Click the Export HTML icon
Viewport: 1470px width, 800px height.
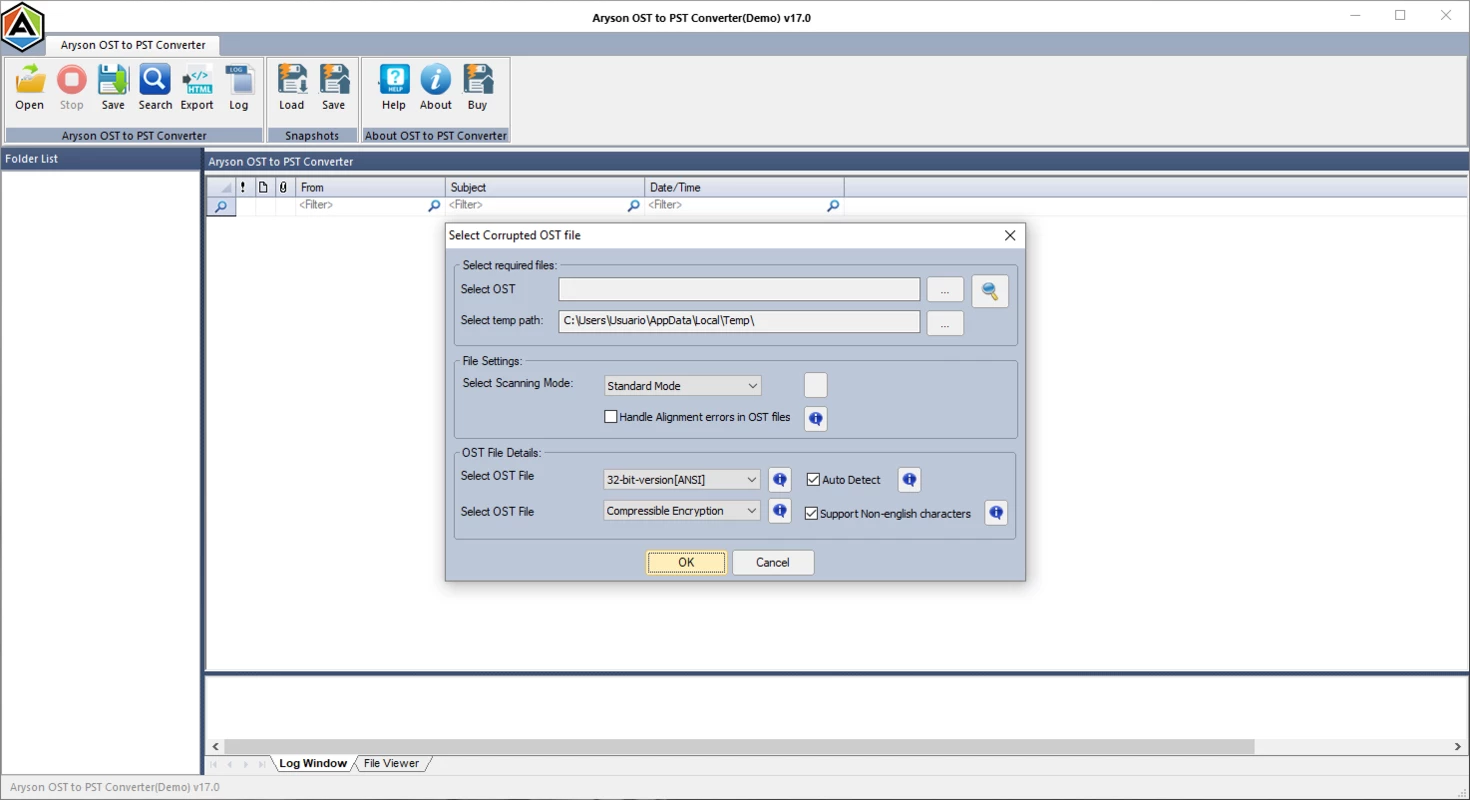[x=197, y=87]
